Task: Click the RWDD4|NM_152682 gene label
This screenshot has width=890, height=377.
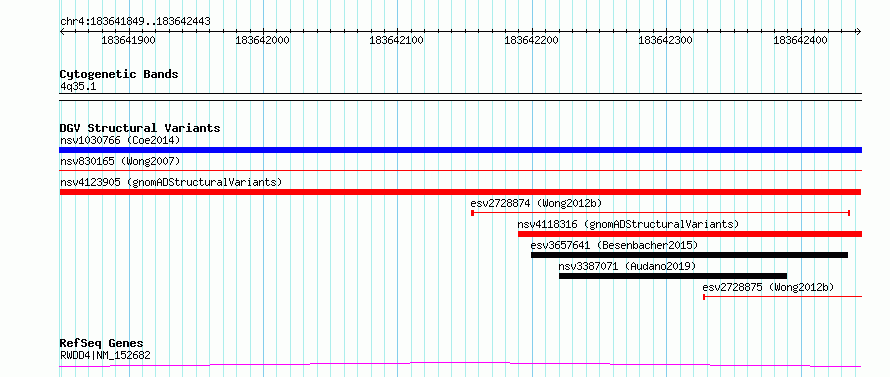Action: 105,356
